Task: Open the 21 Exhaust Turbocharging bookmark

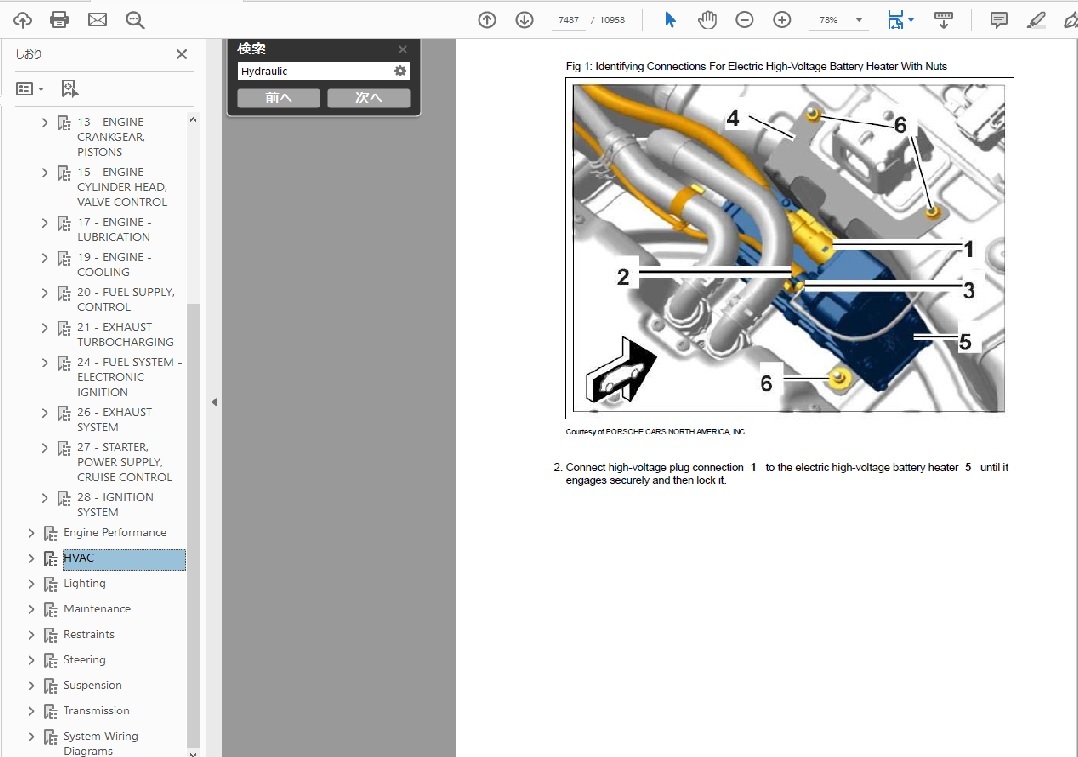Action: (125, 335)
